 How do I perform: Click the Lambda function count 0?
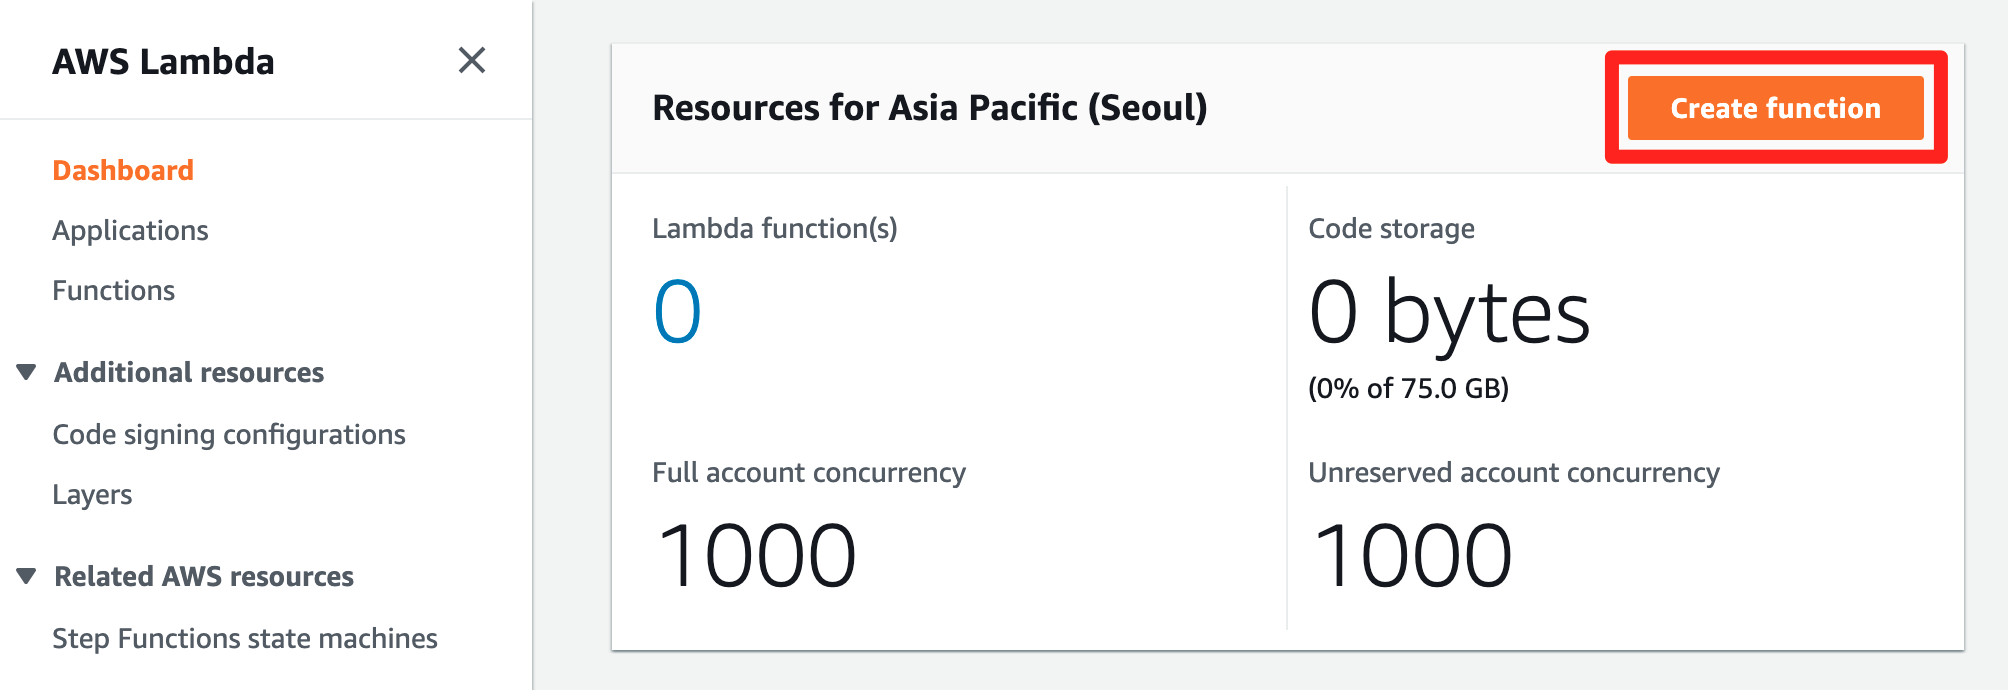(x=677, y=312)
